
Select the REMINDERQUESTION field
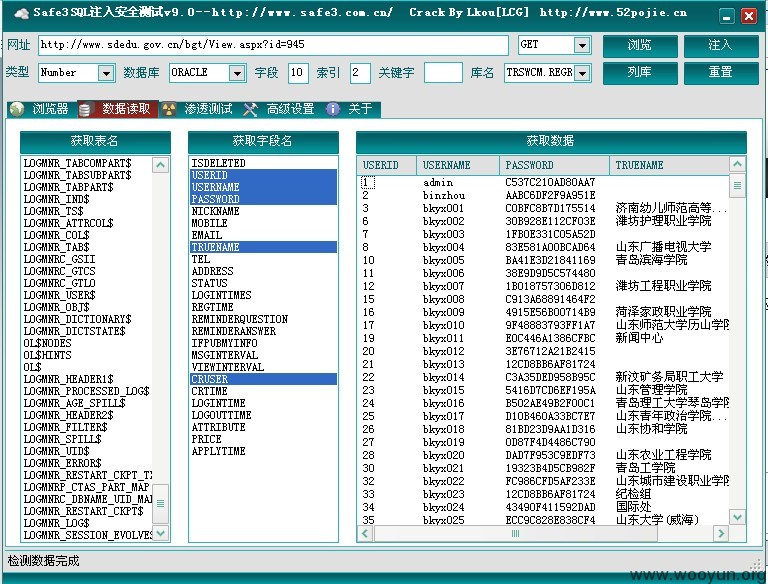pyautogui.click(x=264, y=319)
